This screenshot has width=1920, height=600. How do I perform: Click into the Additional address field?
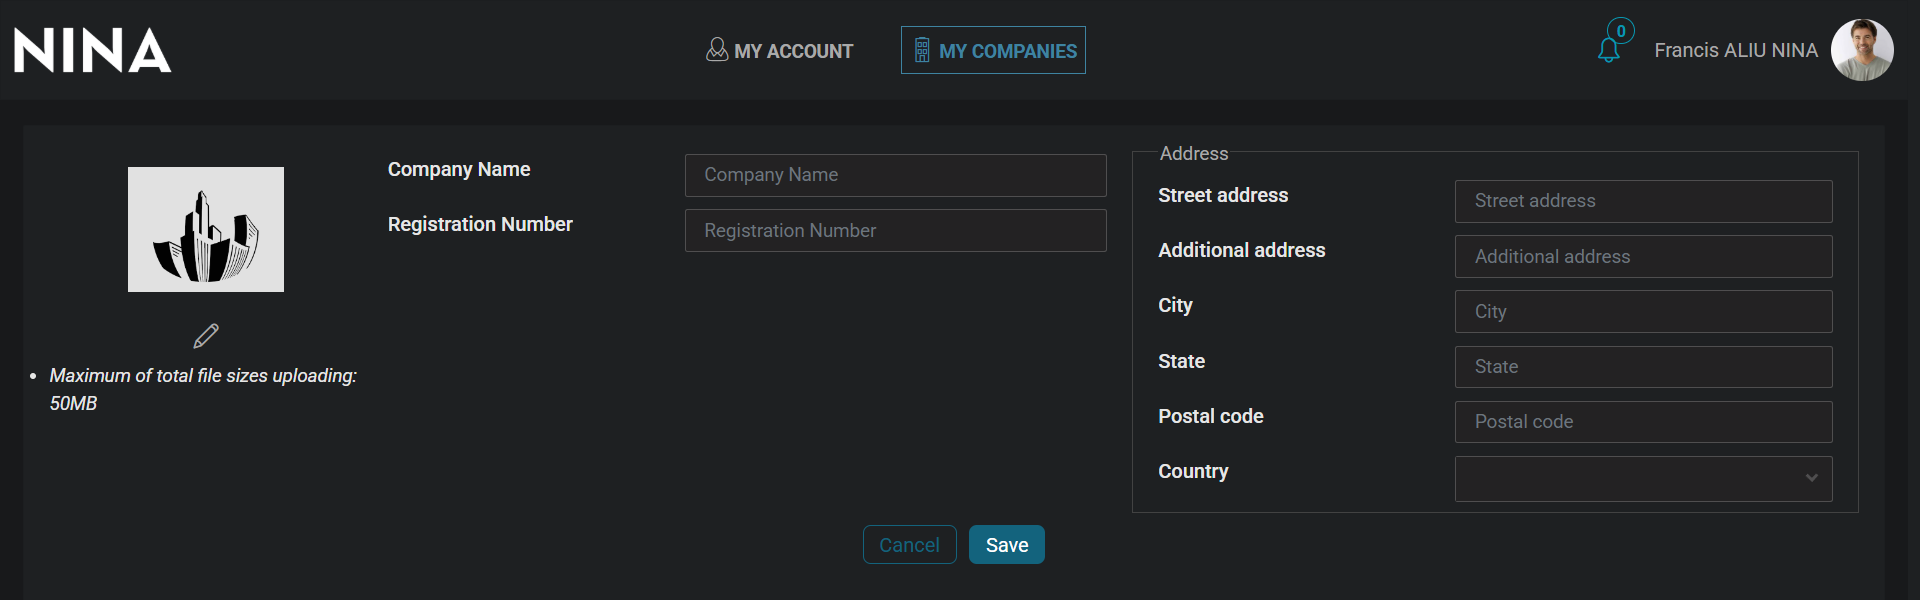[1643, 257]
